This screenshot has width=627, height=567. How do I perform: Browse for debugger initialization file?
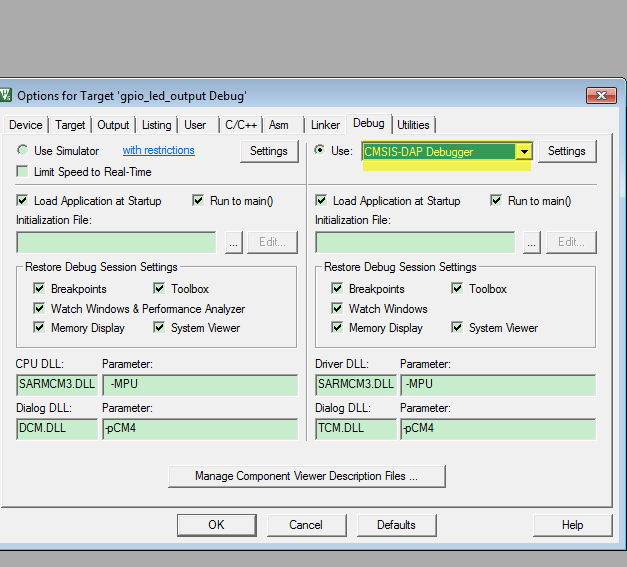(x=531, y=242)
